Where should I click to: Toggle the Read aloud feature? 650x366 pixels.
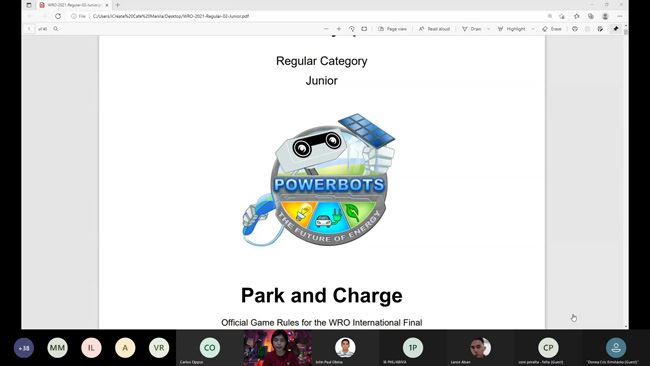coord(434,29)
